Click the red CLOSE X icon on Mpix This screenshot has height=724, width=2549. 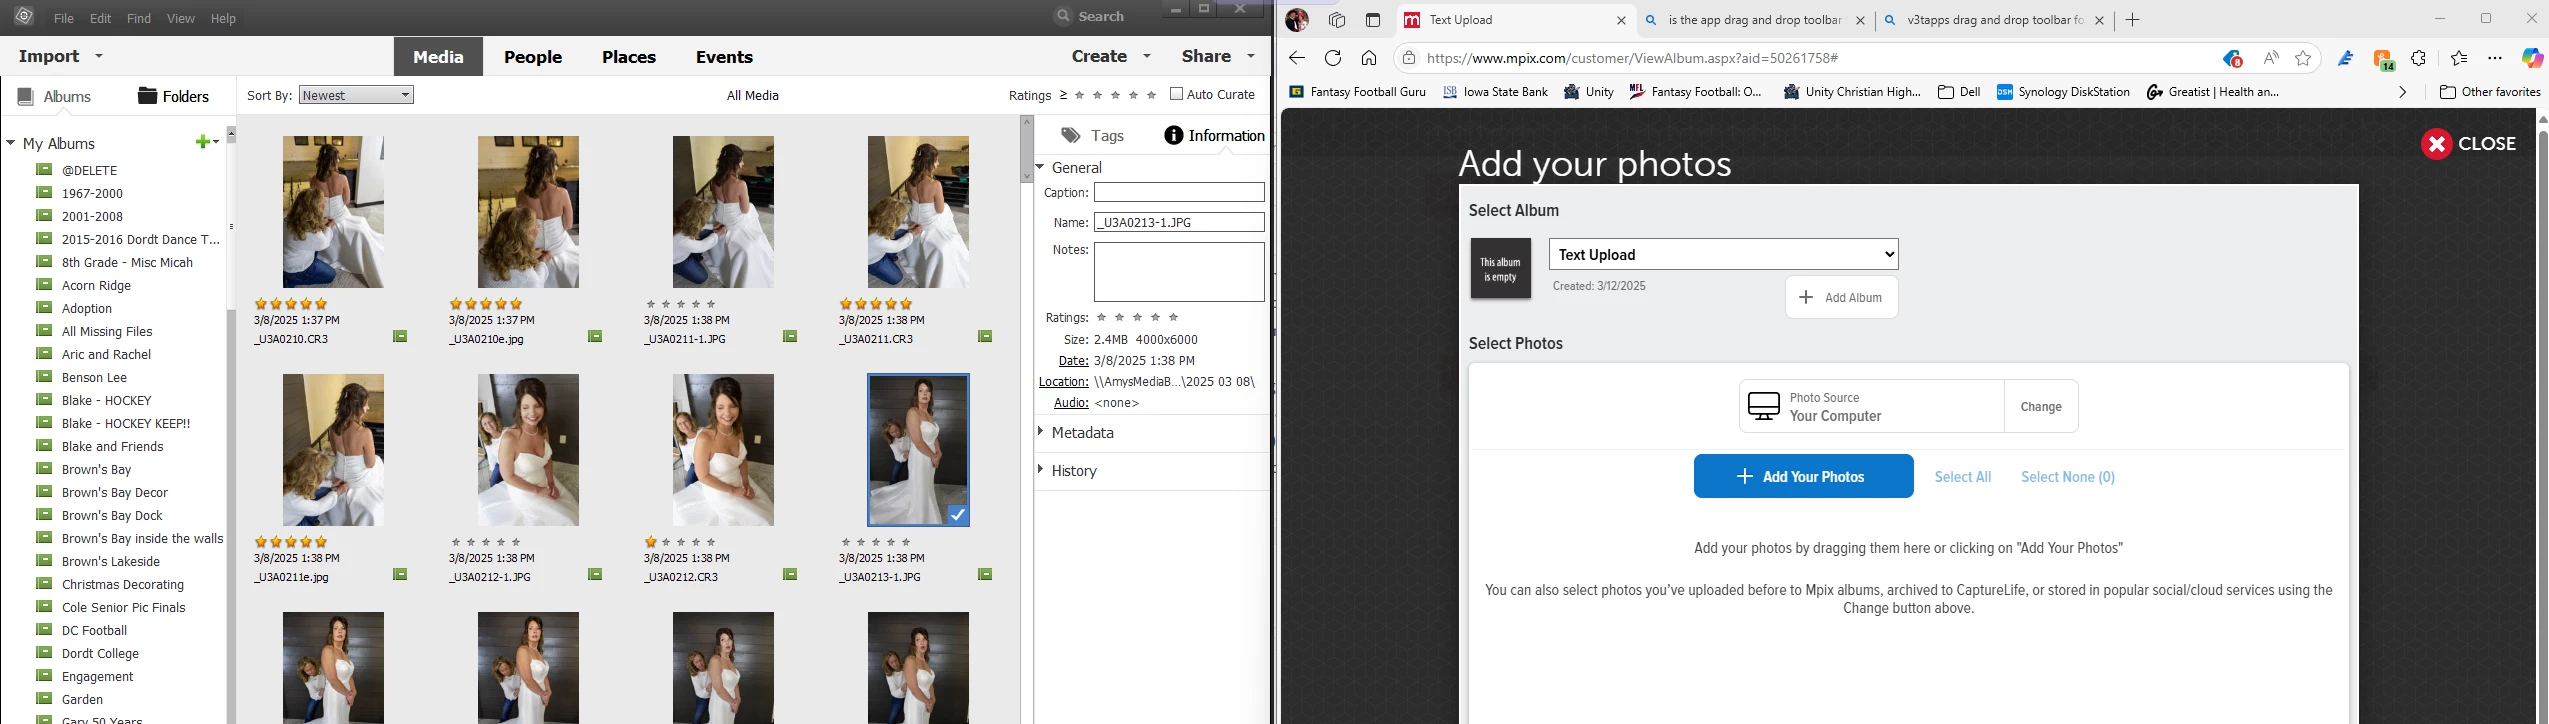[x=2436, y=144]
